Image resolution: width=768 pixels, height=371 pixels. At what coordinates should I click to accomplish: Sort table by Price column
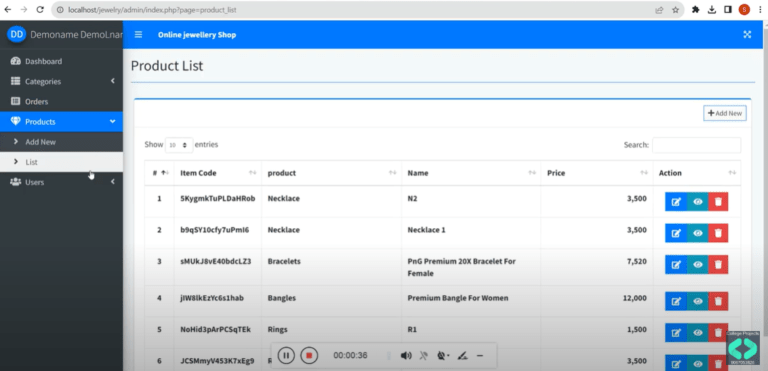coord(597,173)
